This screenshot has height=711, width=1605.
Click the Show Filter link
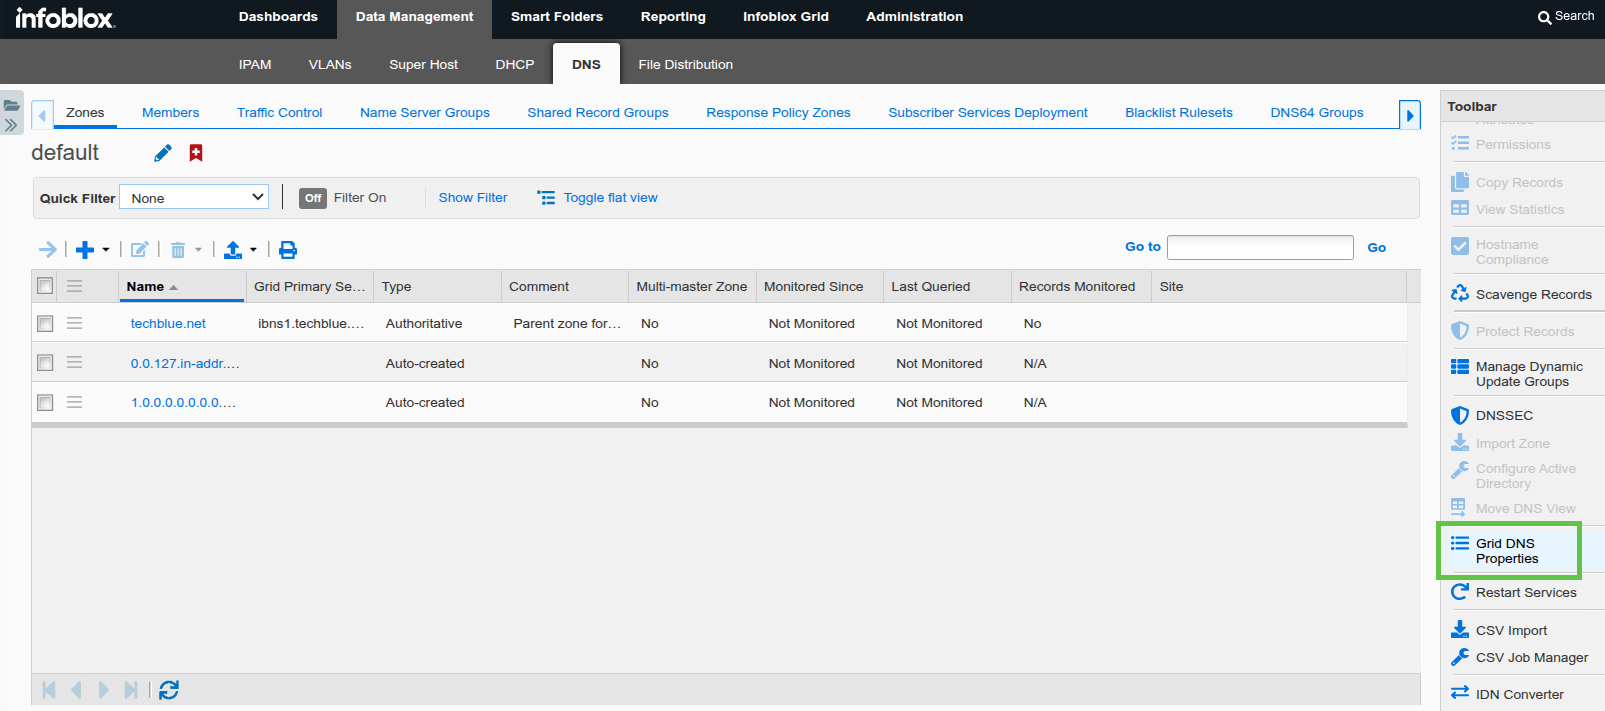click(x=473, y=197)
